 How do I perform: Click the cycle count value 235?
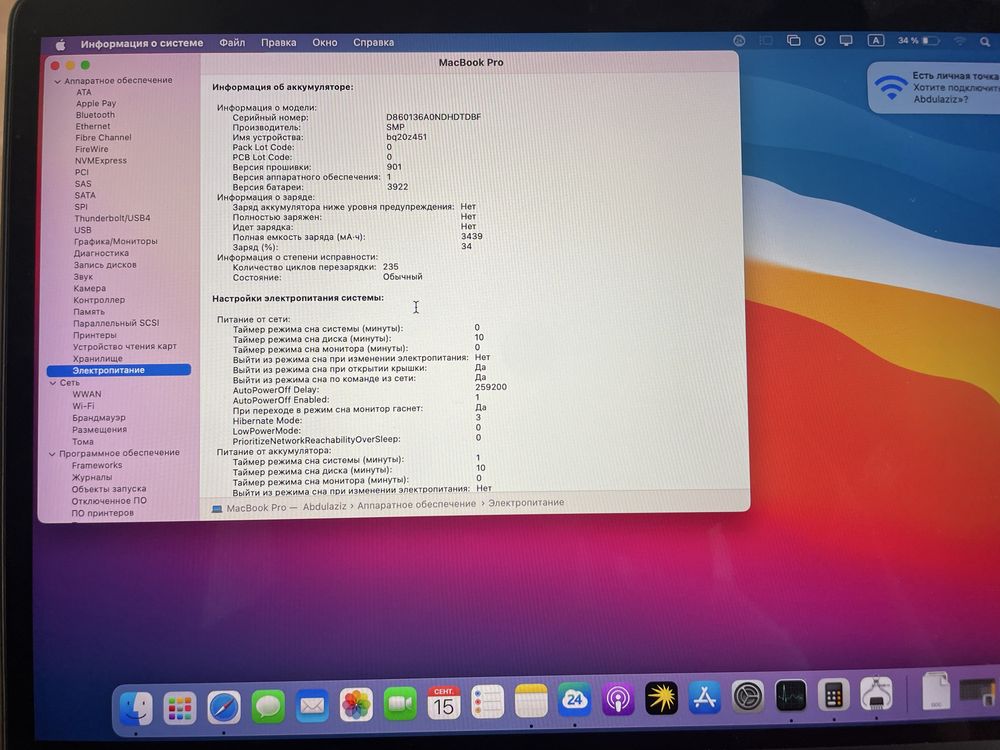(x=390, y=267)
